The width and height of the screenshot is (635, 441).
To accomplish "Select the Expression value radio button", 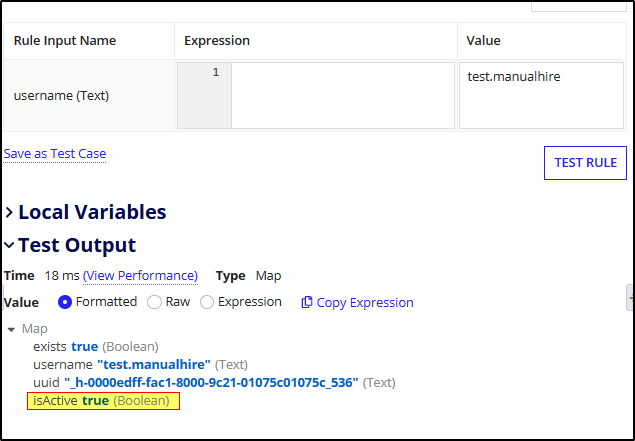I will point(207,302).
